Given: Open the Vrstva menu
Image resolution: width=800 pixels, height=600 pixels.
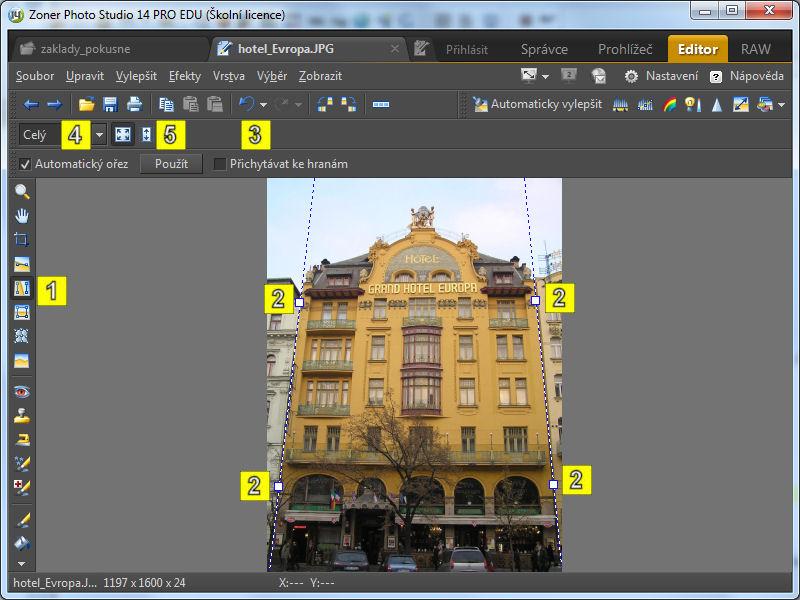Looking at the screenshot, I should (229, 76).
